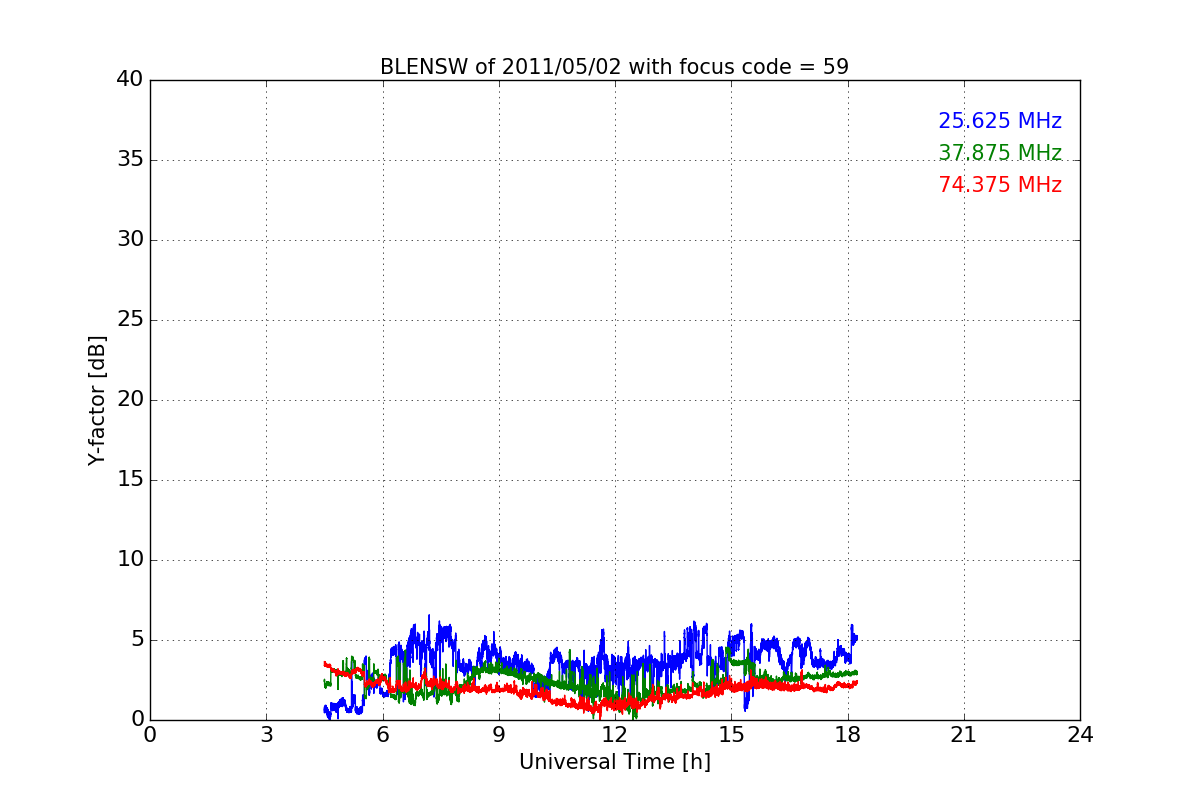Click the plot title mentioning focus code 59
The image size is (1200, 800).
(614, 67)
